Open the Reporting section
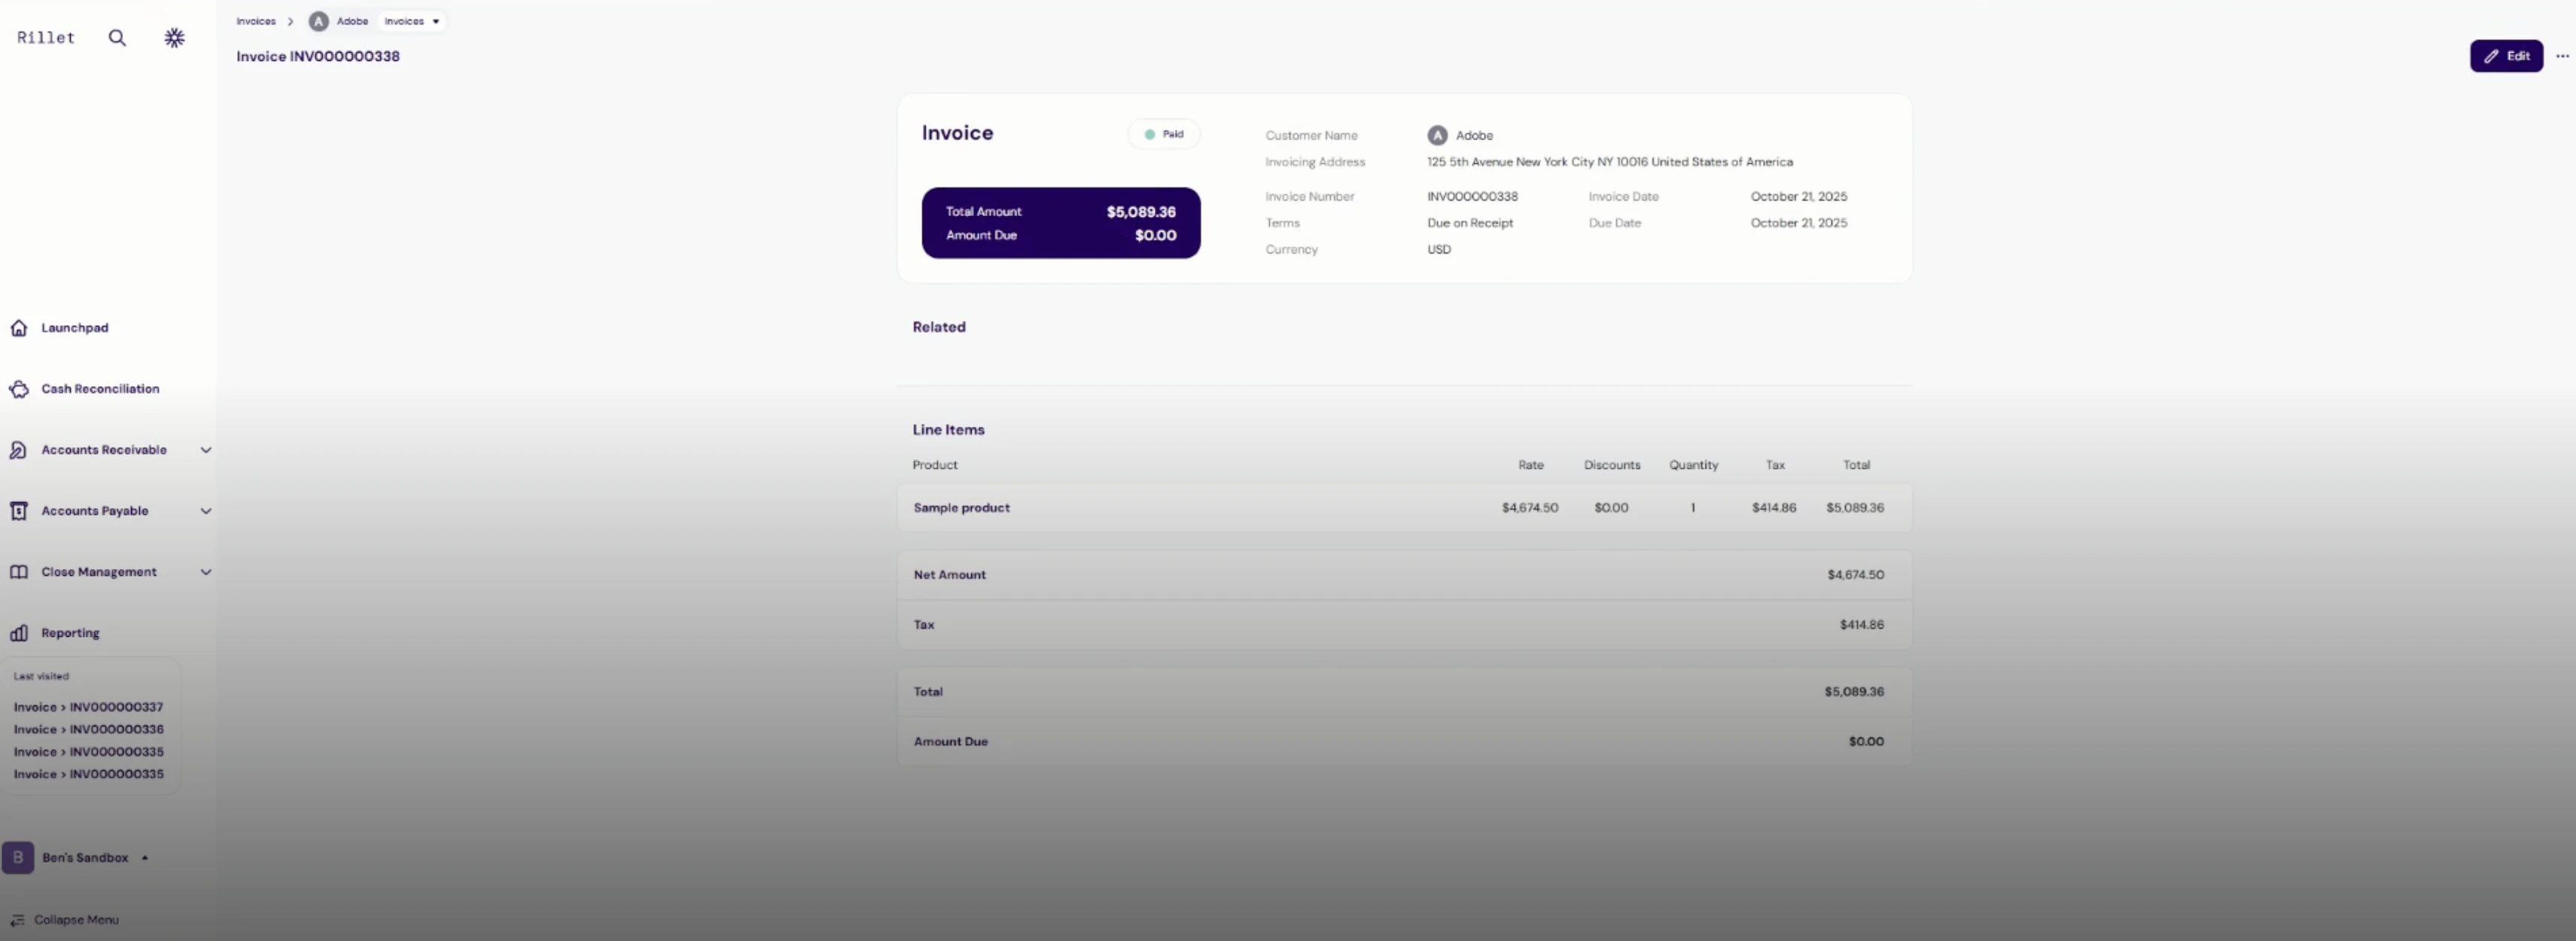The height and width of the screenshot is (941, 2576). (70, 633)
